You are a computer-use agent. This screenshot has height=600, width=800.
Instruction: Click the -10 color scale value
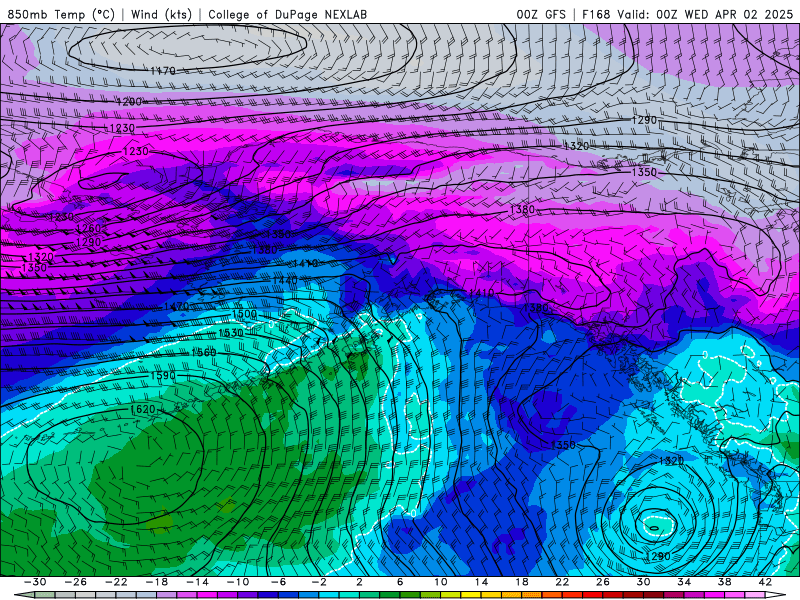(238, 582)
